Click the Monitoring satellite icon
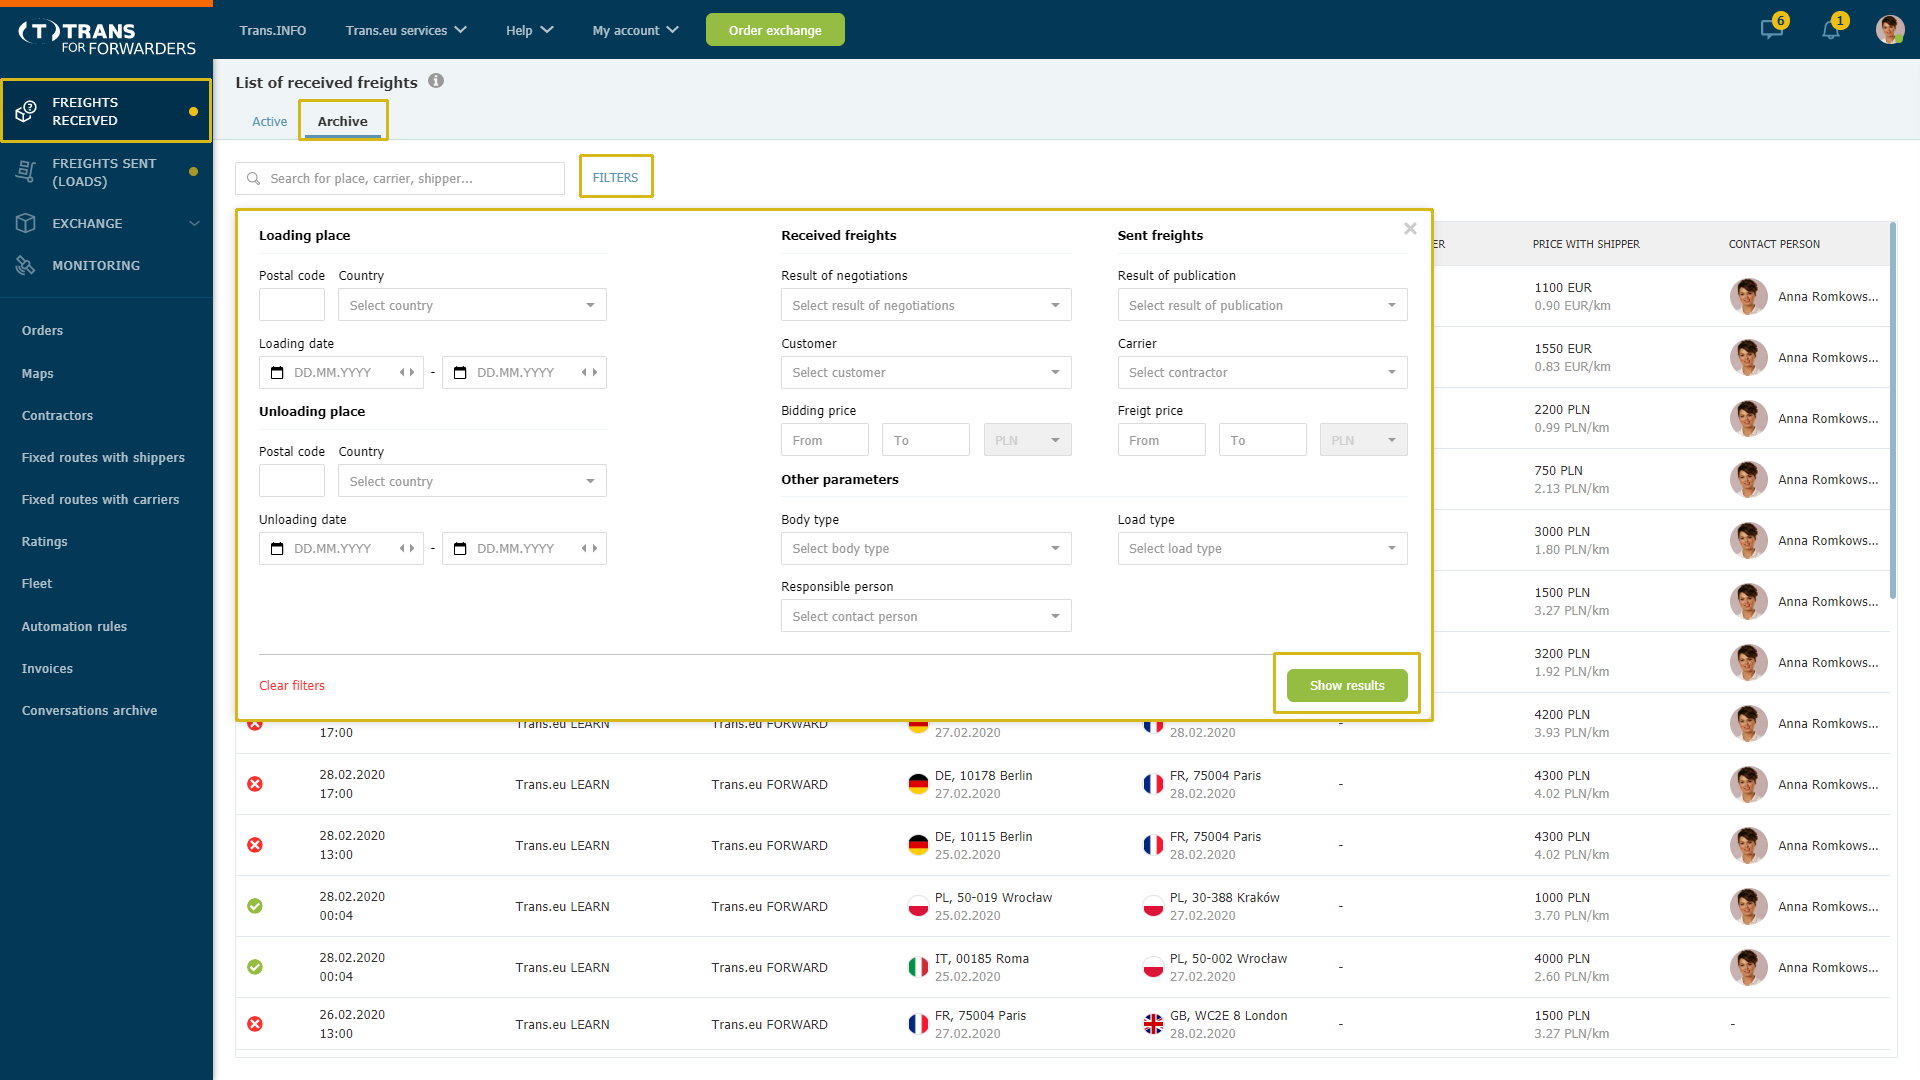 26,265
